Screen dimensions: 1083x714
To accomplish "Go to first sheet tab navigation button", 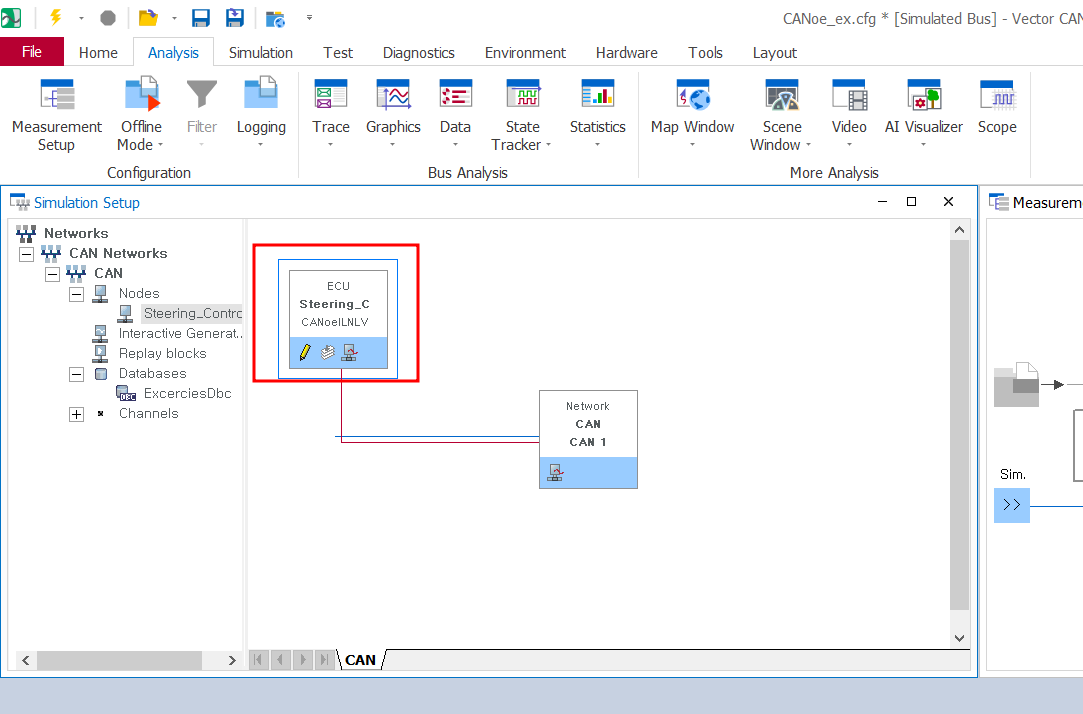I will click(x=258, y=659).
